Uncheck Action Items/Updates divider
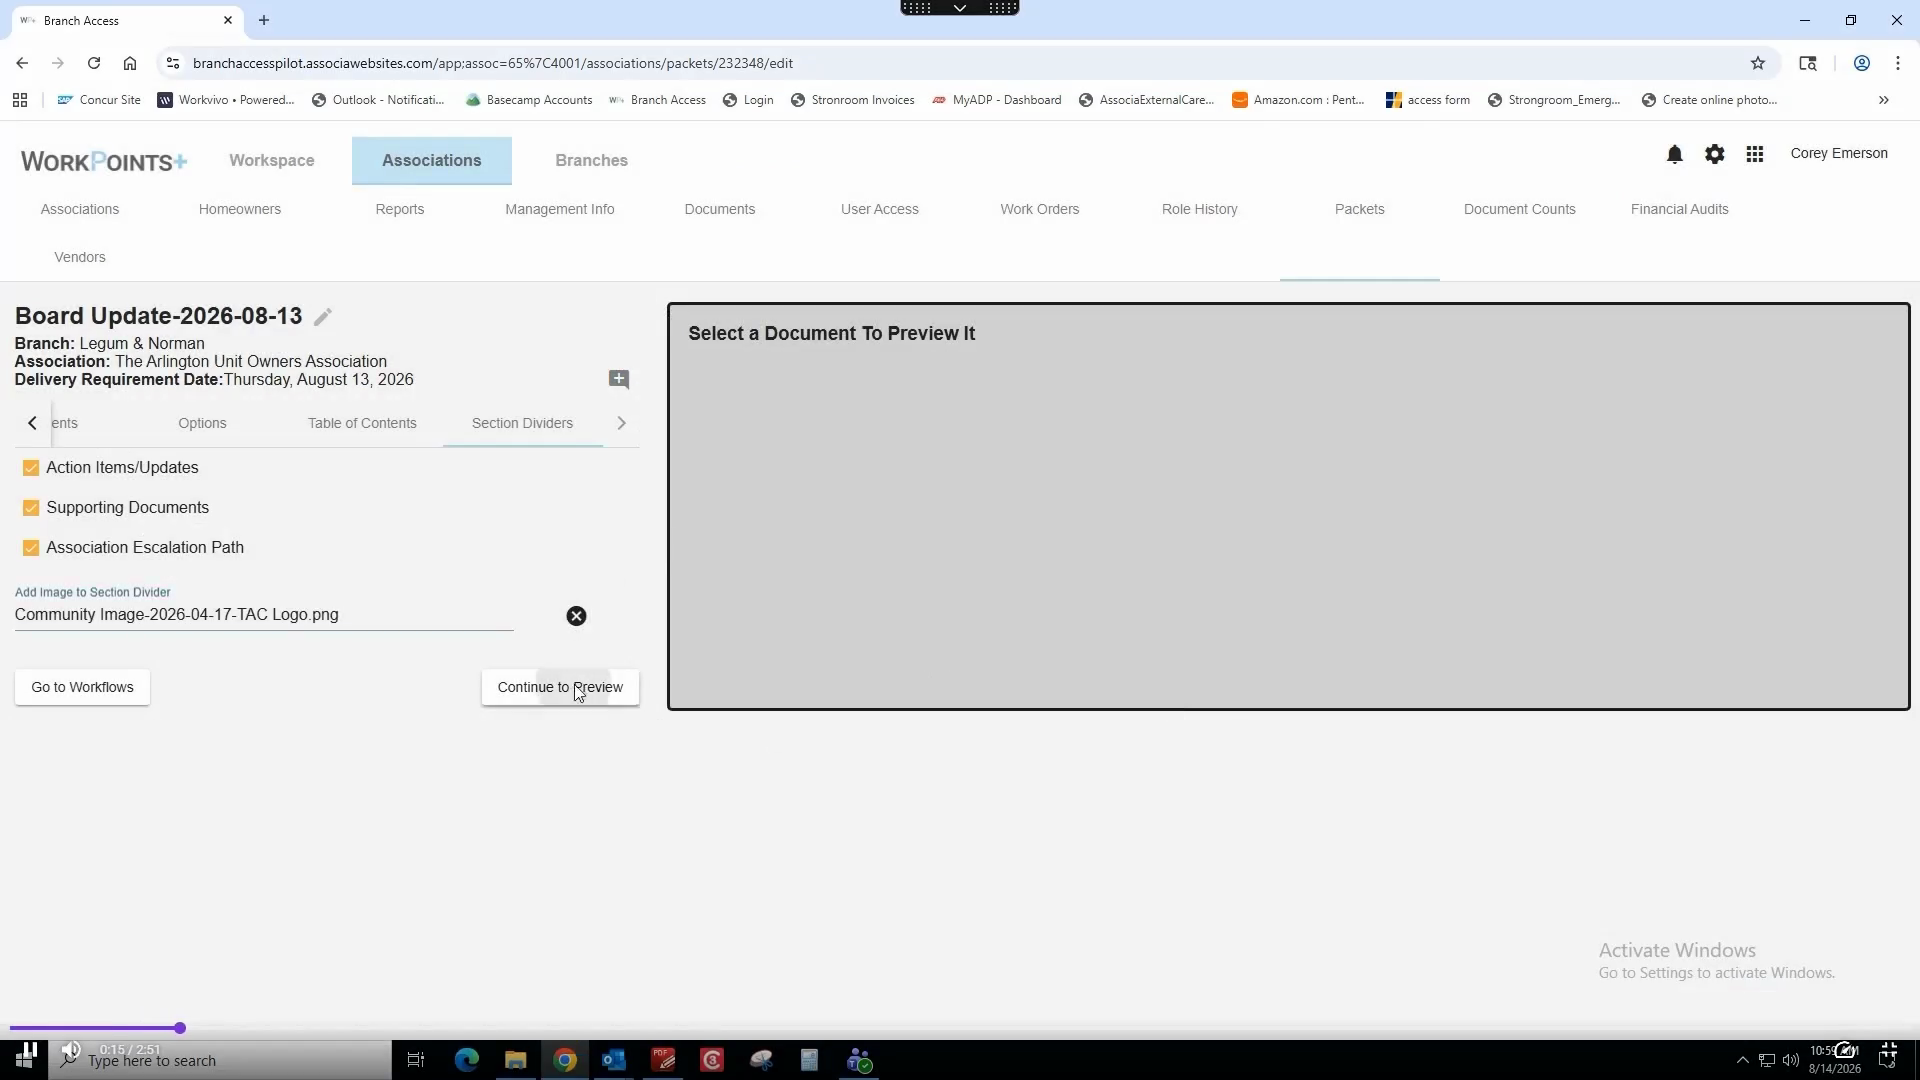This screenshot has width=1920, height=1080. [31, 468]
